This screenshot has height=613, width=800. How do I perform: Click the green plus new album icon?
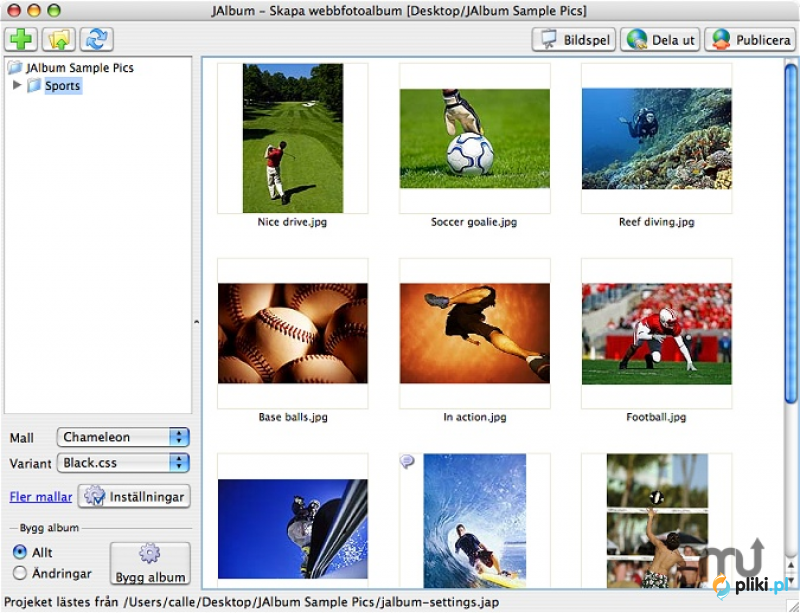click(x=21, y=39)
